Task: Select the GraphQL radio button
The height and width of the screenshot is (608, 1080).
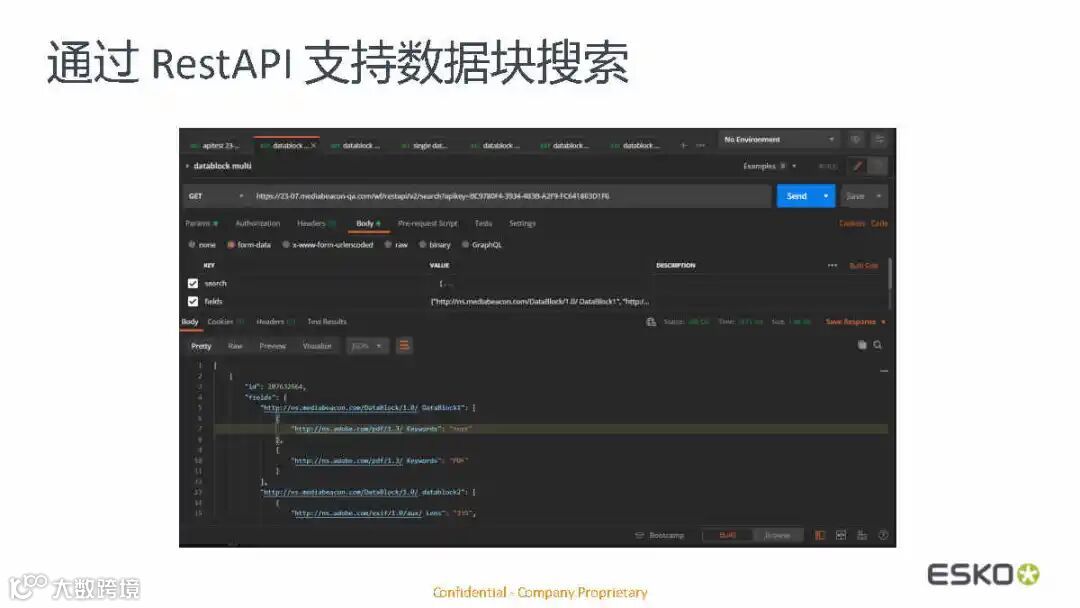Action: pyautogui.click(x=466, y=244)
